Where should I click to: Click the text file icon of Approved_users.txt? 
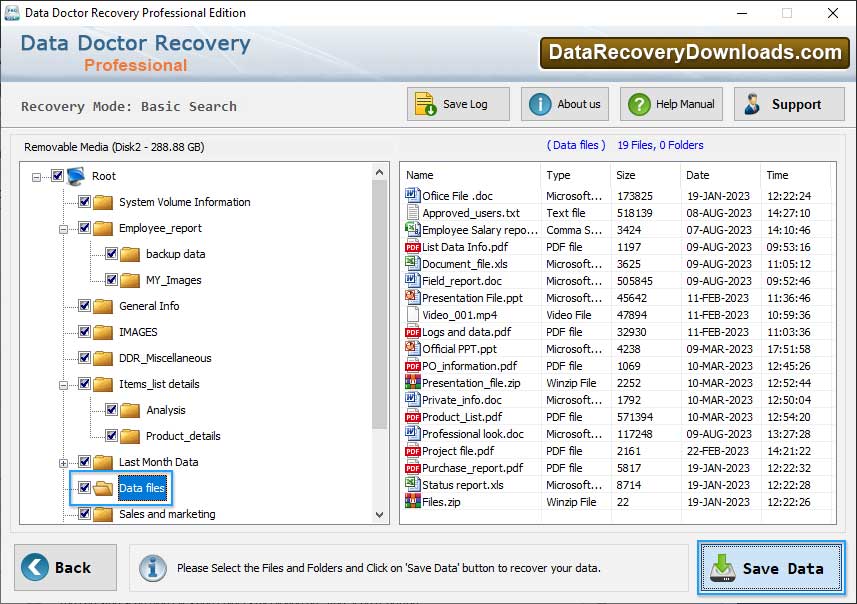pos(413,213)
